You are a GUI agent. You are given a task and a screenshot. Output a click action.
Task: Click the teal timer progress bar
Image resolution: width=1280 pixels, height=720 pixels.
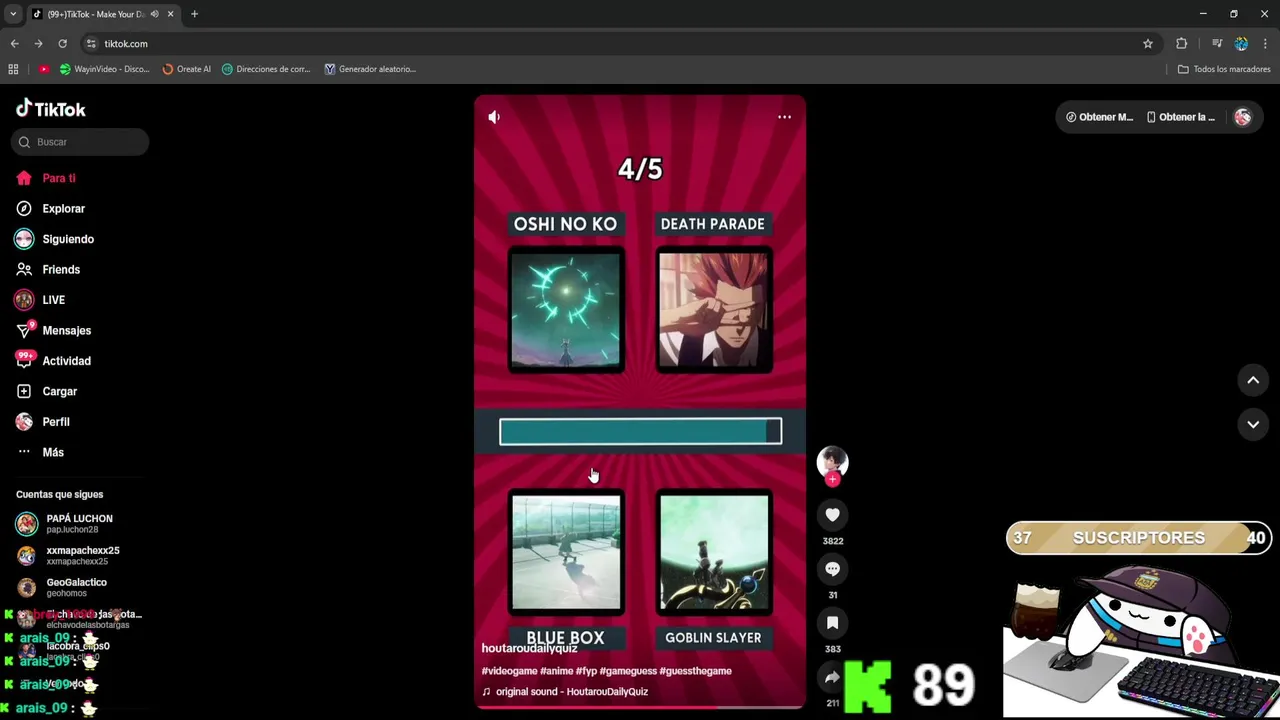(640, 432)
